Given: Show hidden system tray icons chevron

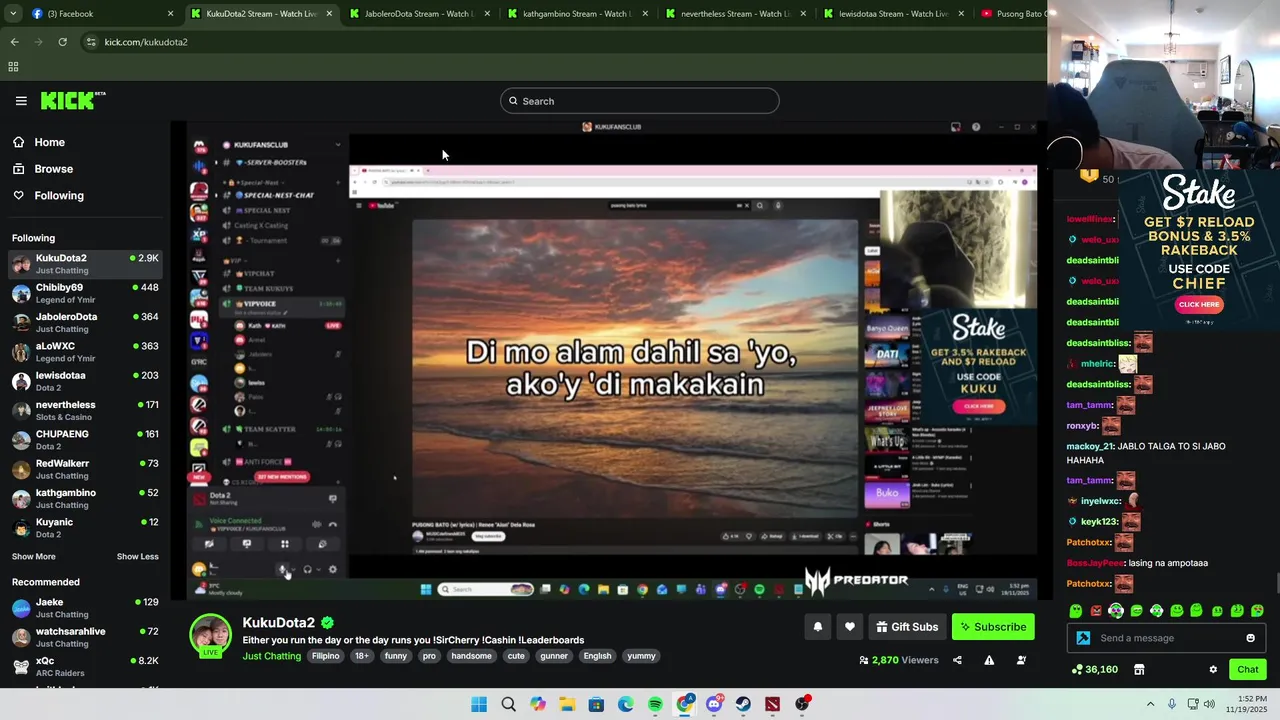Looking at the screenshot, I should [x=1150, y=704].
